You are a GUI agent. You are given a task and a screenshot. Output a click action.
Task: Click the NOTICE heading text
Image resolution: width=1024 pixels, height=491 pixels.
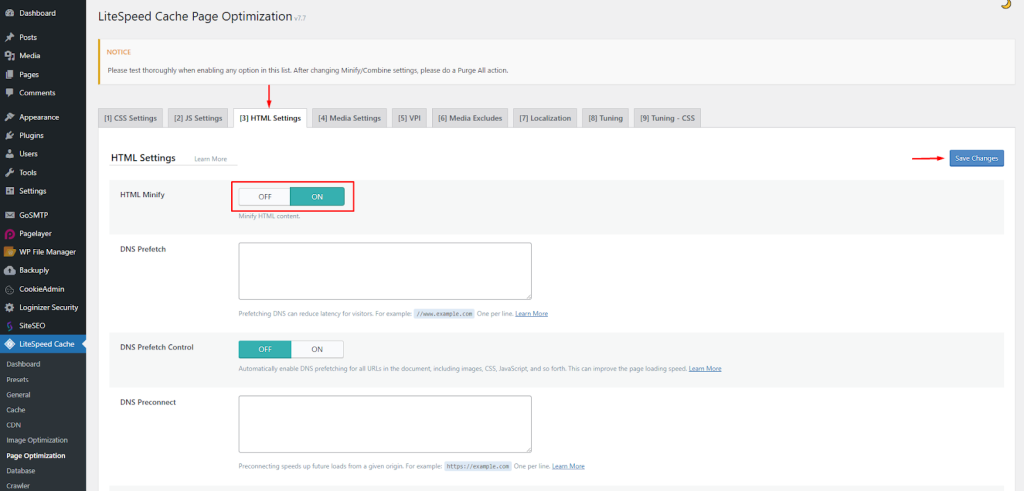coord(119,52)
